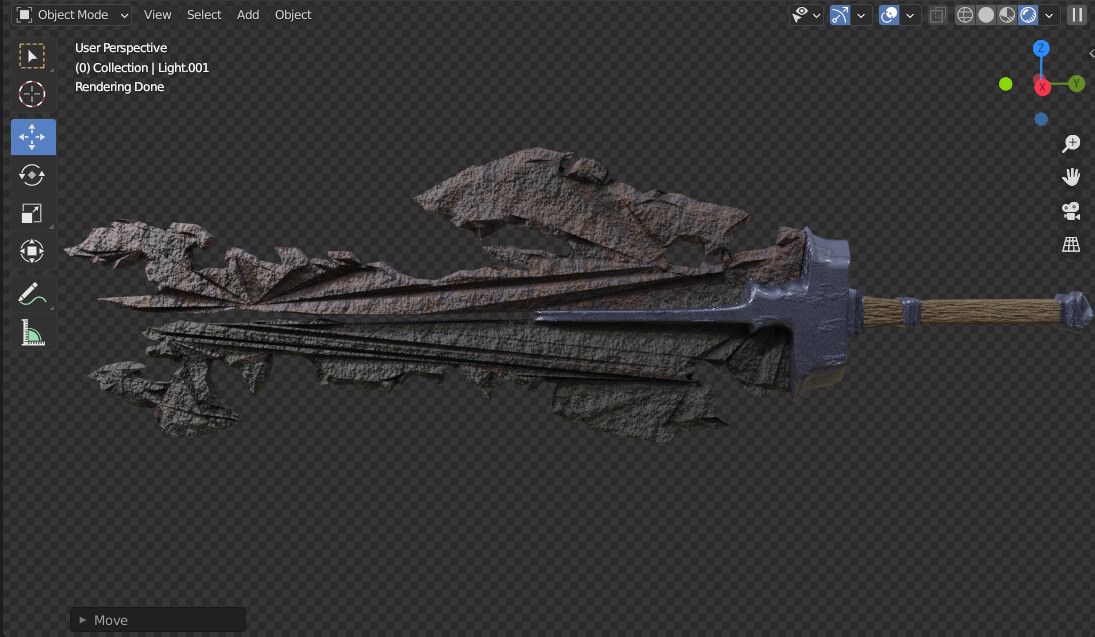This screenshot has height=637, width=1095.
Task: Open the shading options dropdown arrow
Action: (x=1048, y=14)
